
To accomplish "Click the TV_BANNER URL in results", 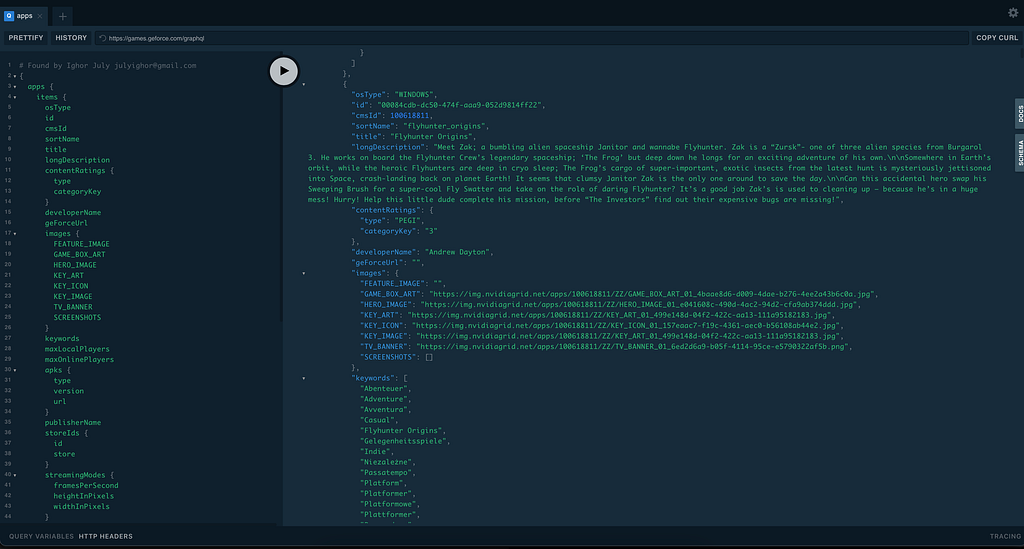I will point(633,347).
